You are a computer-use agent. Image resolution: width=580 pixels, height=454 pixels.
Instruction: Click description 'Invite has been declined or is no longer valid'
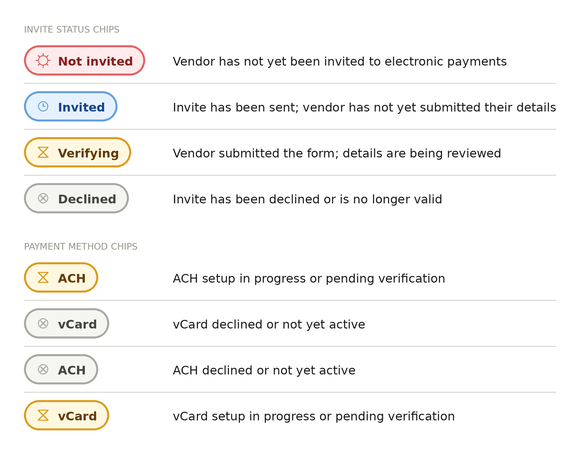[307, 199]
